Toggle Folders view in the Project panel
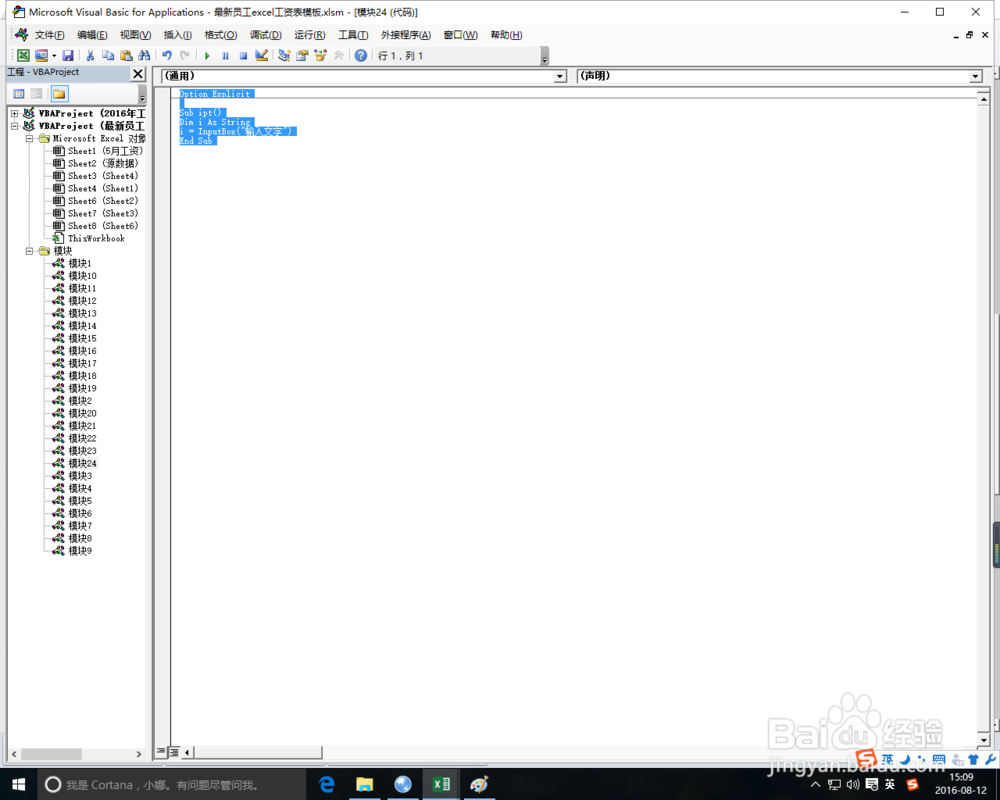The image size is (1000, 800). tap(59, 94)
